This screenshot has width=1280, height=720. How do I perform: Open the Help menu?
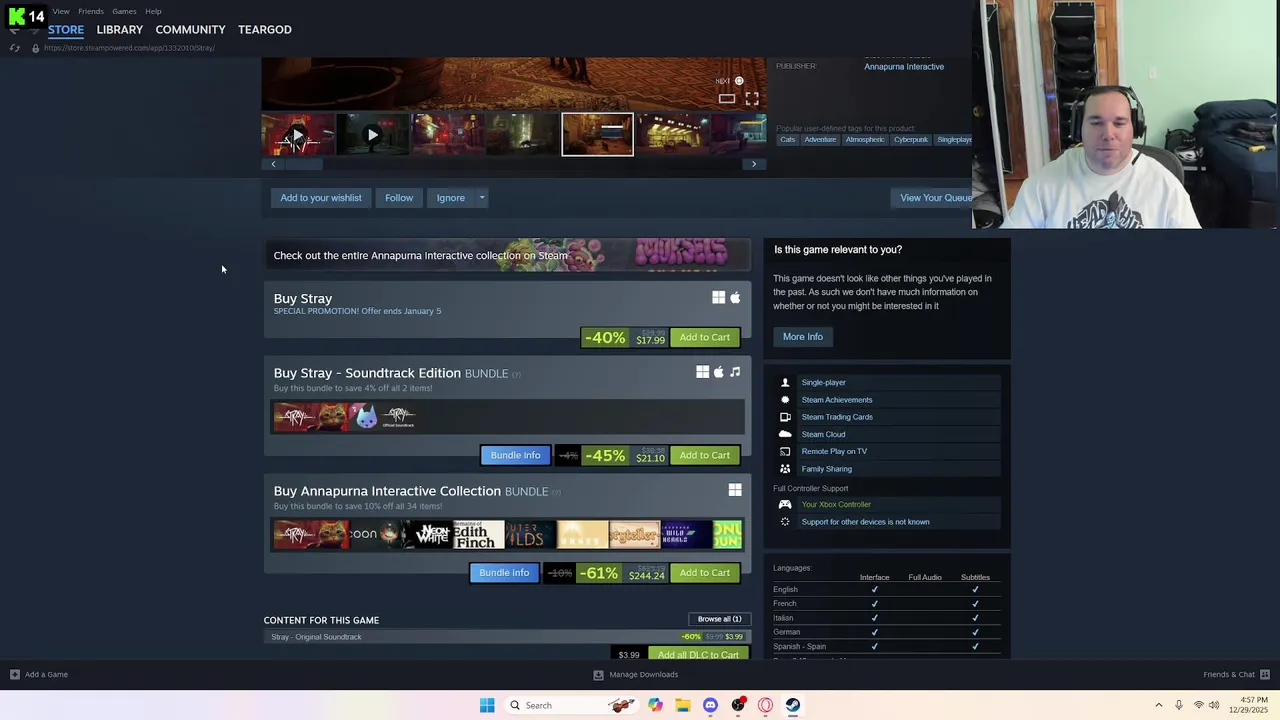[153, 11]
